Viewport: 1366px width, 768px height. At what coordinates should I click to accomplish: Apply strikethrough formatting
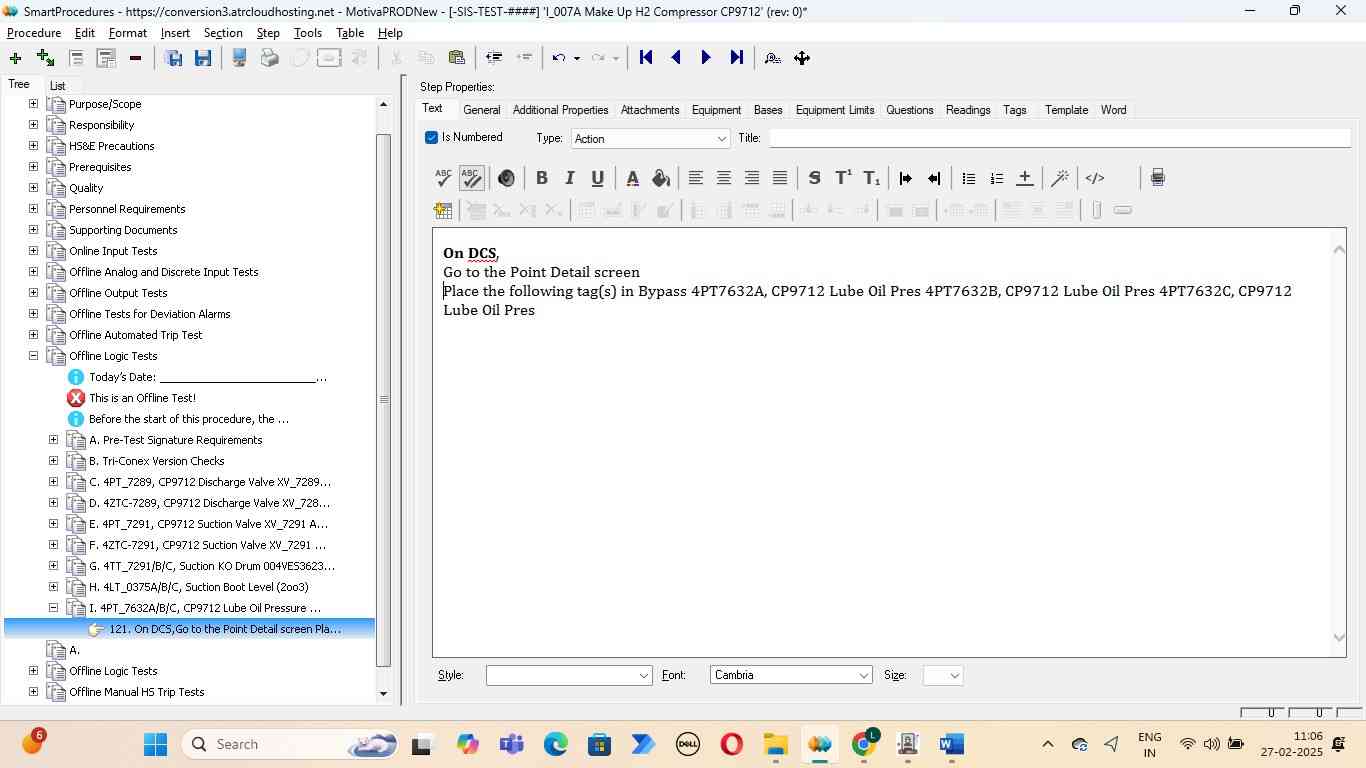point(814,178)
